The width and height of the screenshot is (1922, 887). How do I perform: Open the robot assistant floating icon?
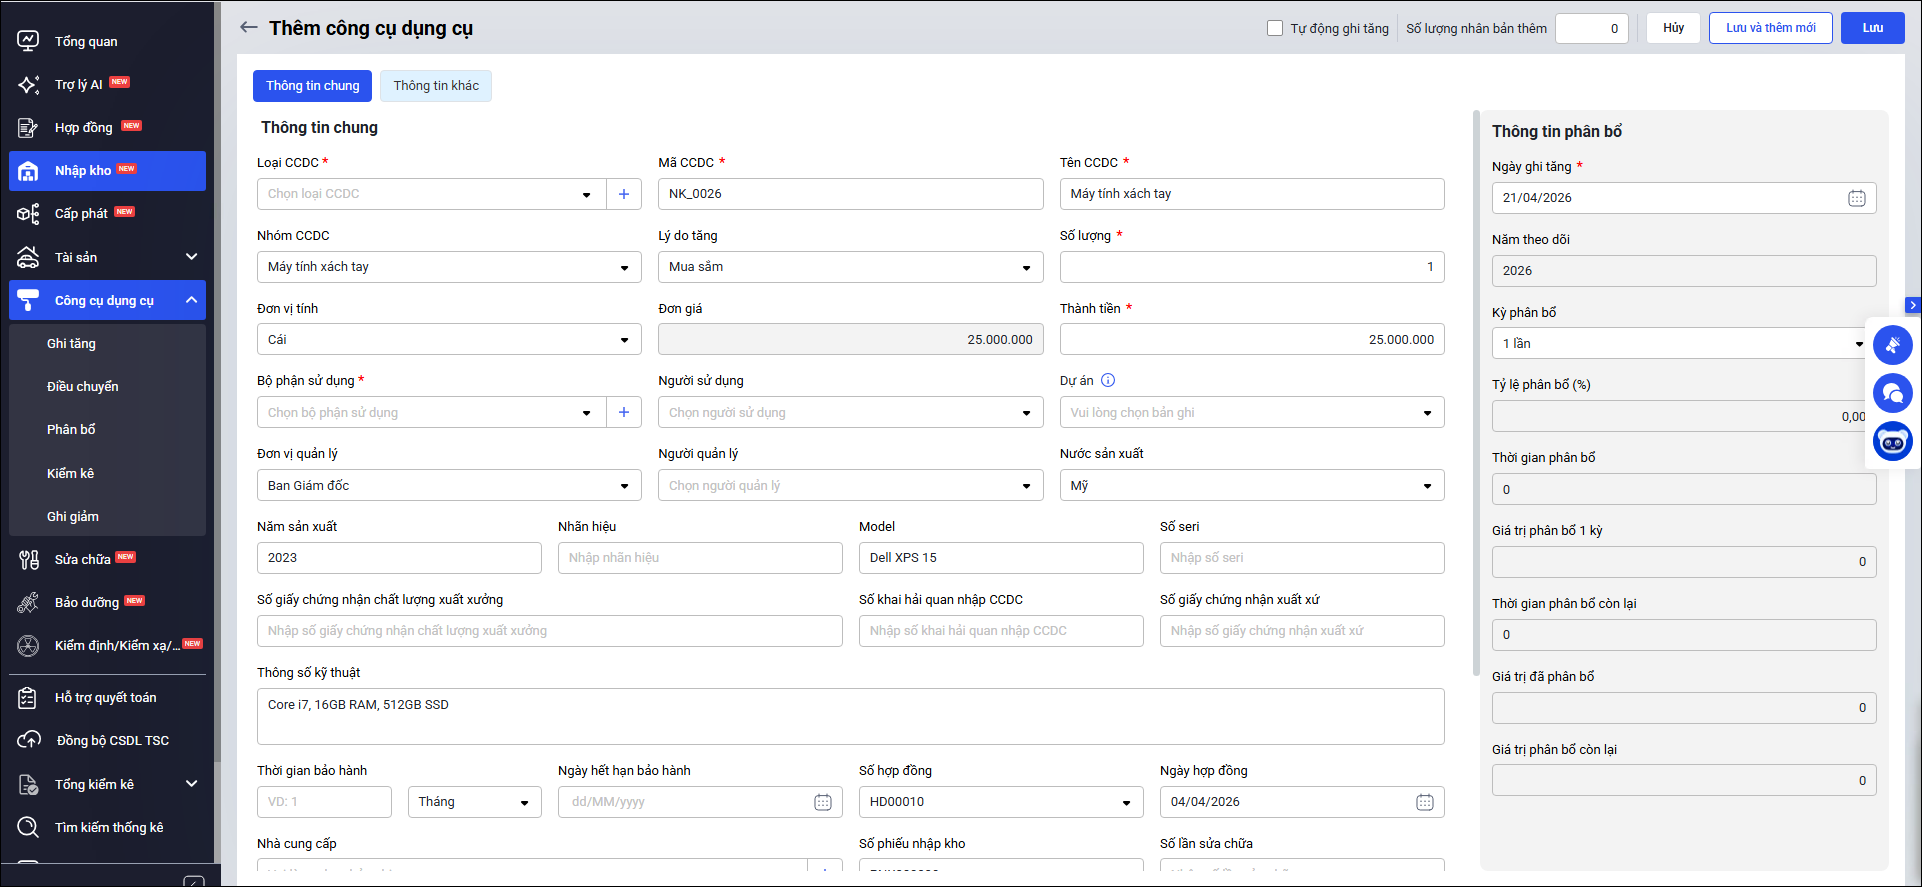coord(1892,441)
